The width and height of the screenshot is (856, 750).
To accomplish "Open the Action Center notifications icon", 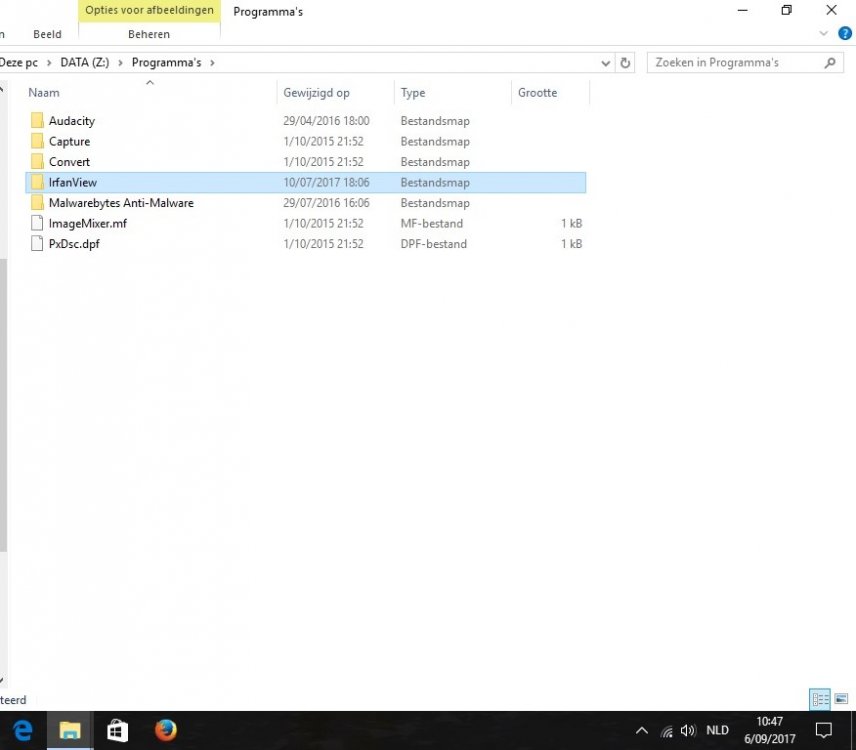I will [x=824, y=730].
